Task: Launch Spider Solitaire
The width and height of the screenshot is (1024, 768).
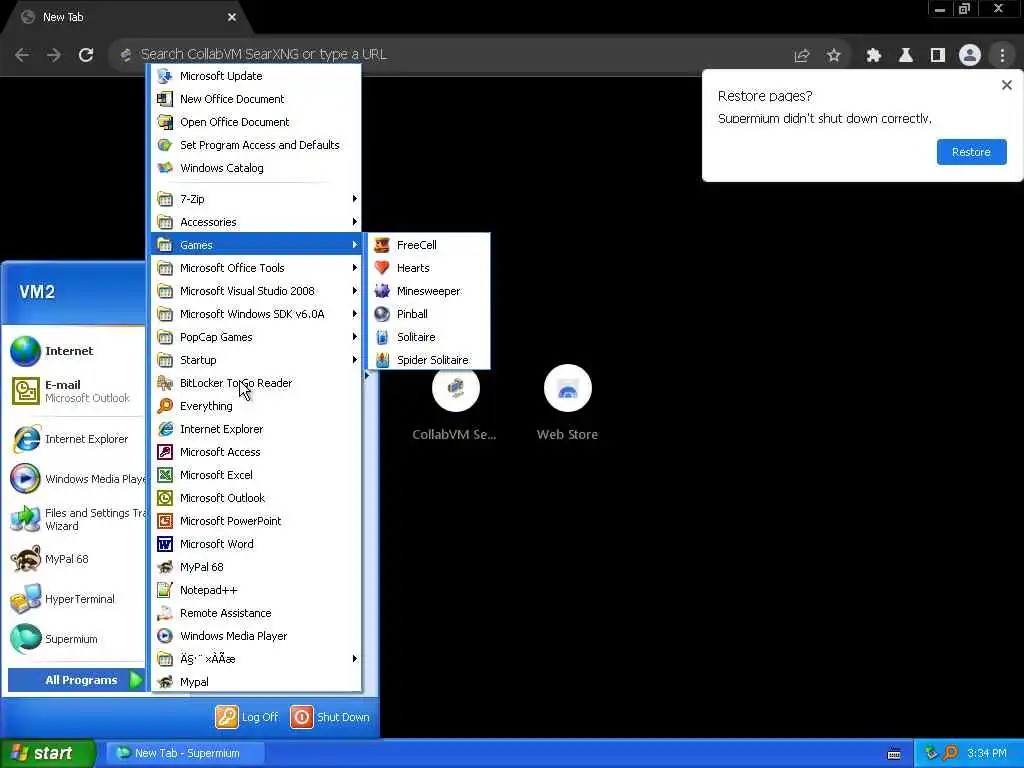Action: click(x=428, y=360)
